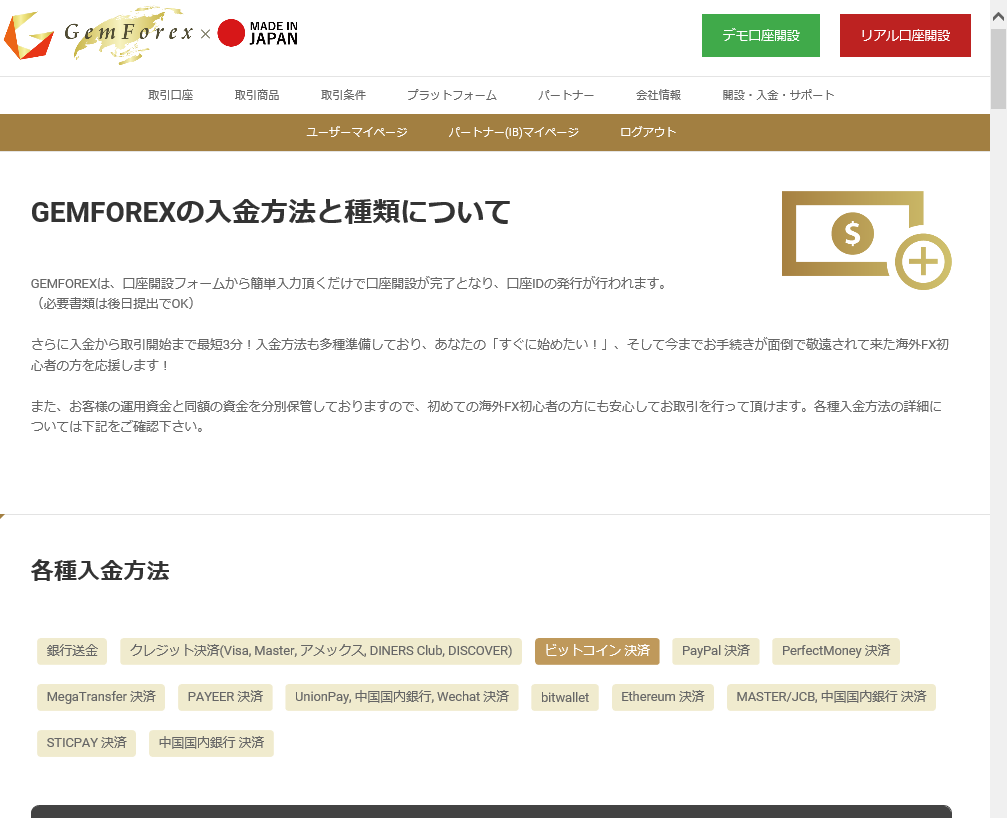The image size is (1007, 818).
Task: Click ログアウト to log out
Action: tap(647, 132)
